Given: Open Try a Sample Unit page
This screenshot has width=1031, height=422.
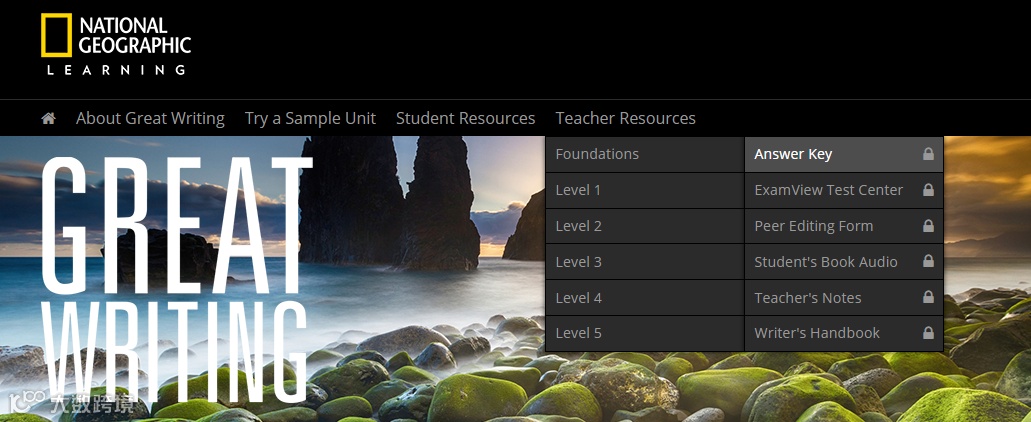Looking at the screenshot, I should click(310, 118).
